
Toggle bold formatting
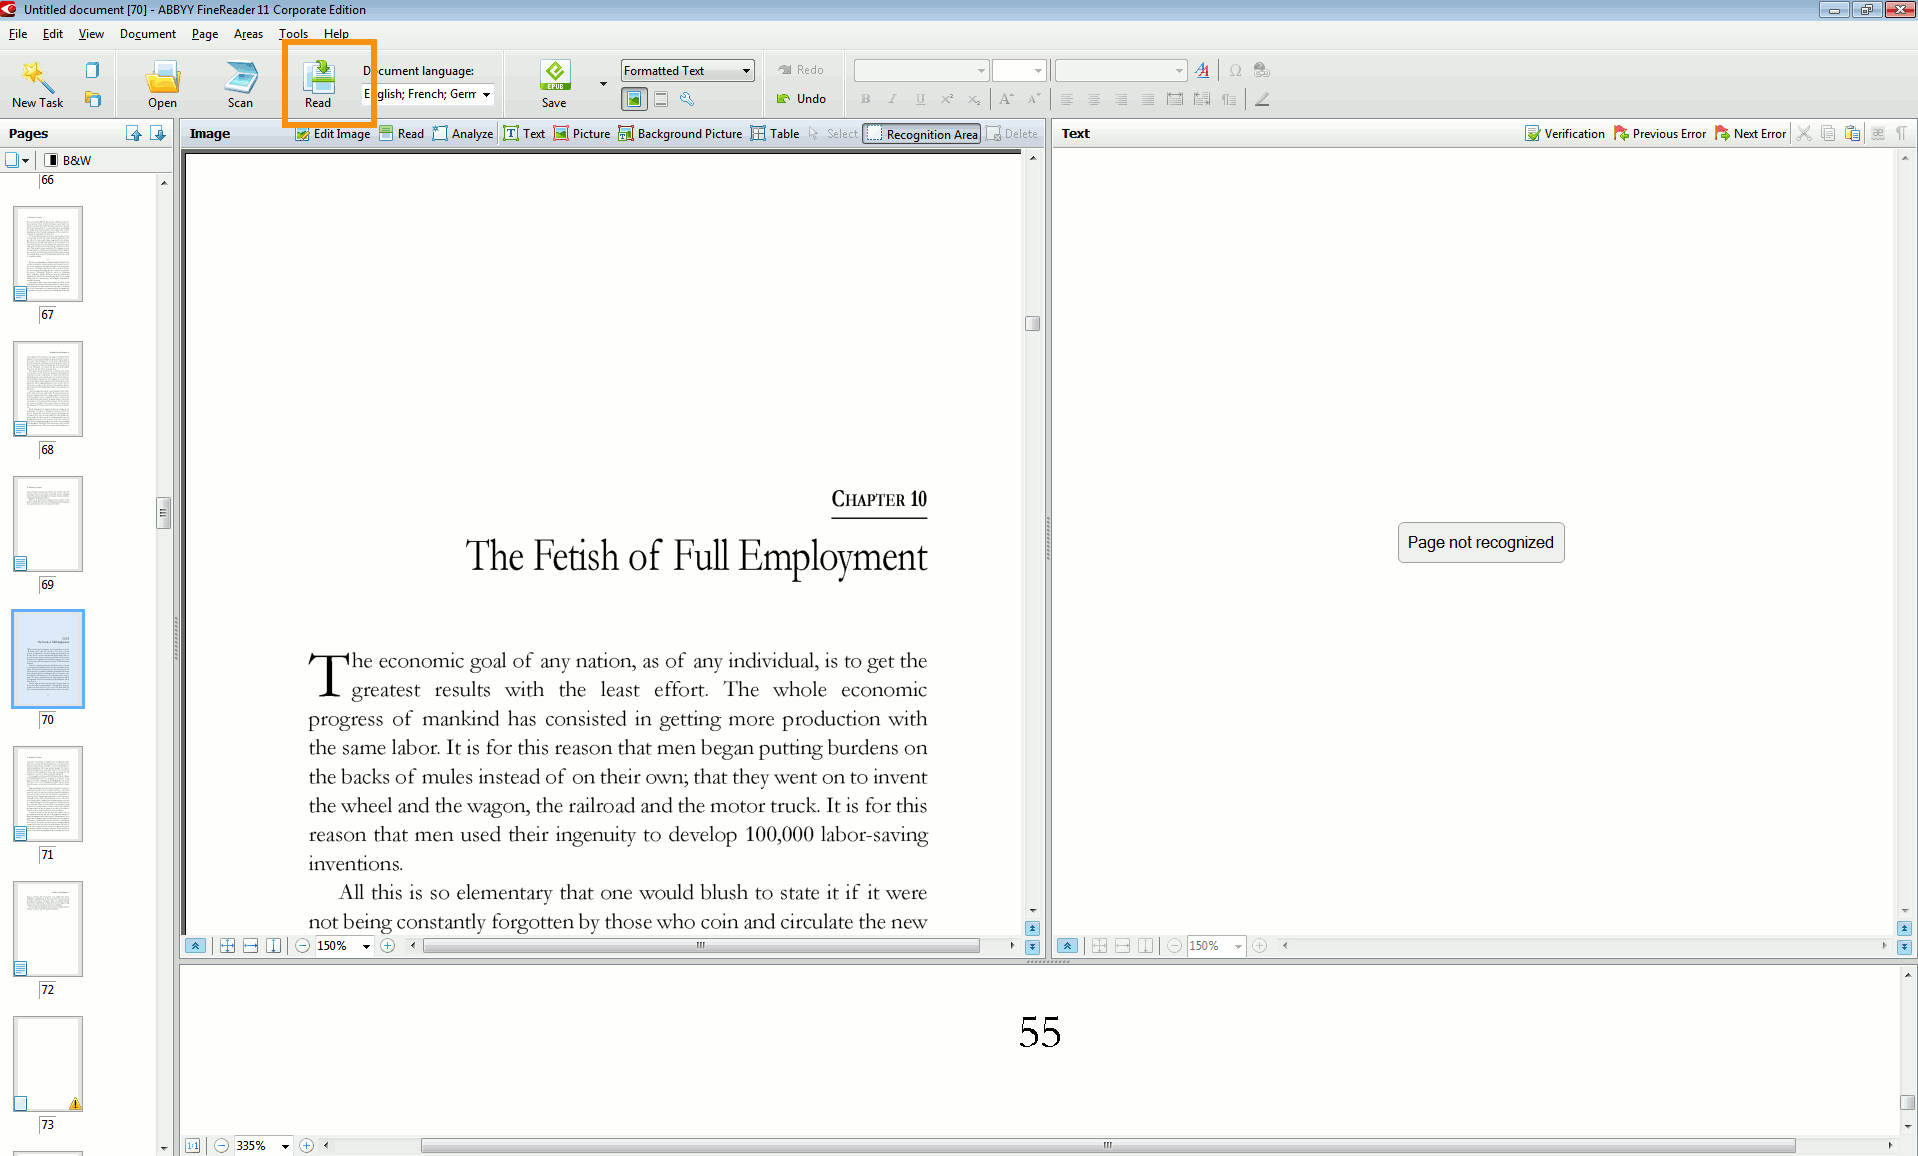(x=866, y=99)
